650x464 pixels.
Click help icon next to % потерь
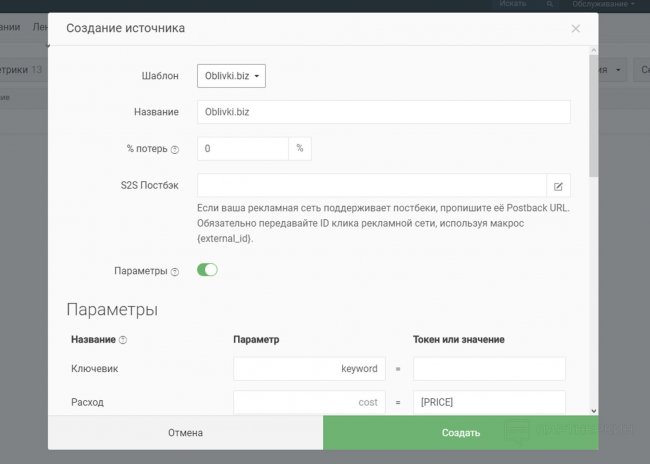175,149
